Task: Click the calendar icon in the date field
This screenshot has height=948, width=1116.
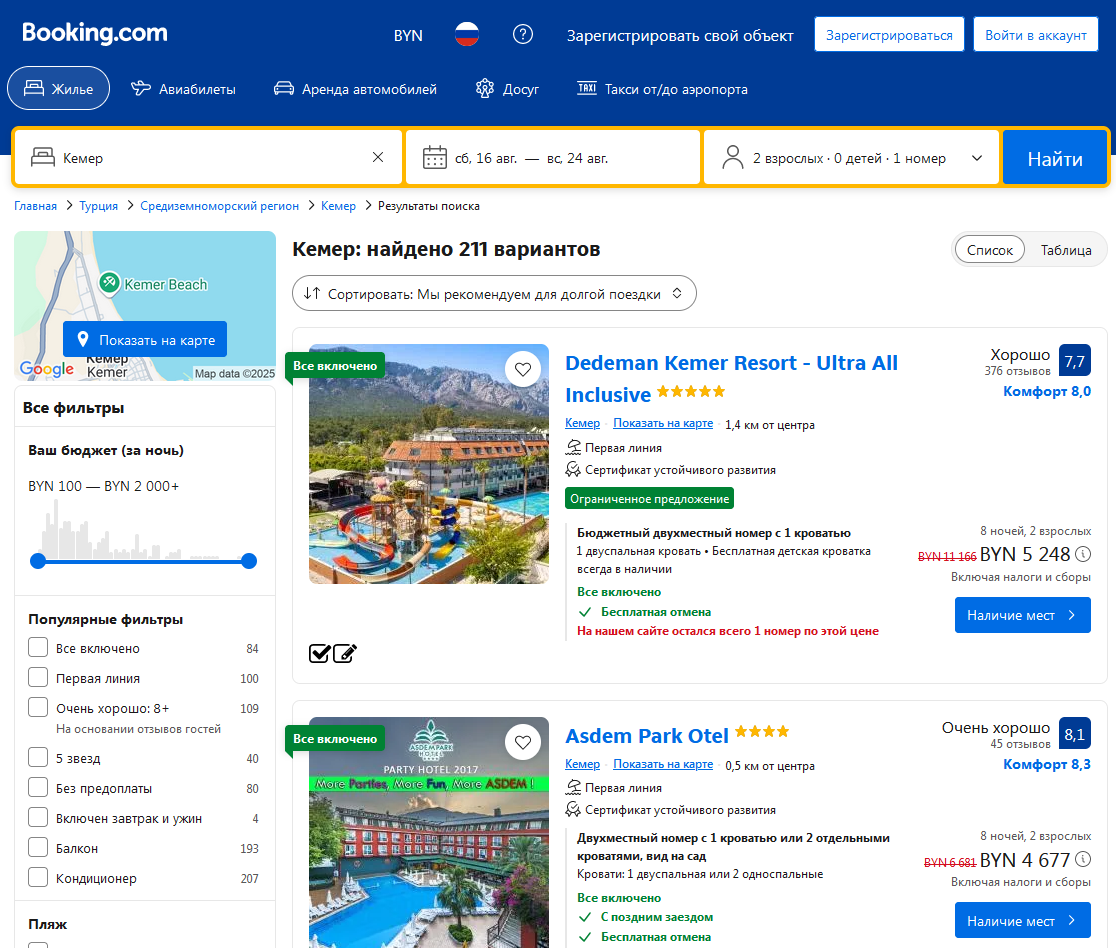Action: [435, 157]
